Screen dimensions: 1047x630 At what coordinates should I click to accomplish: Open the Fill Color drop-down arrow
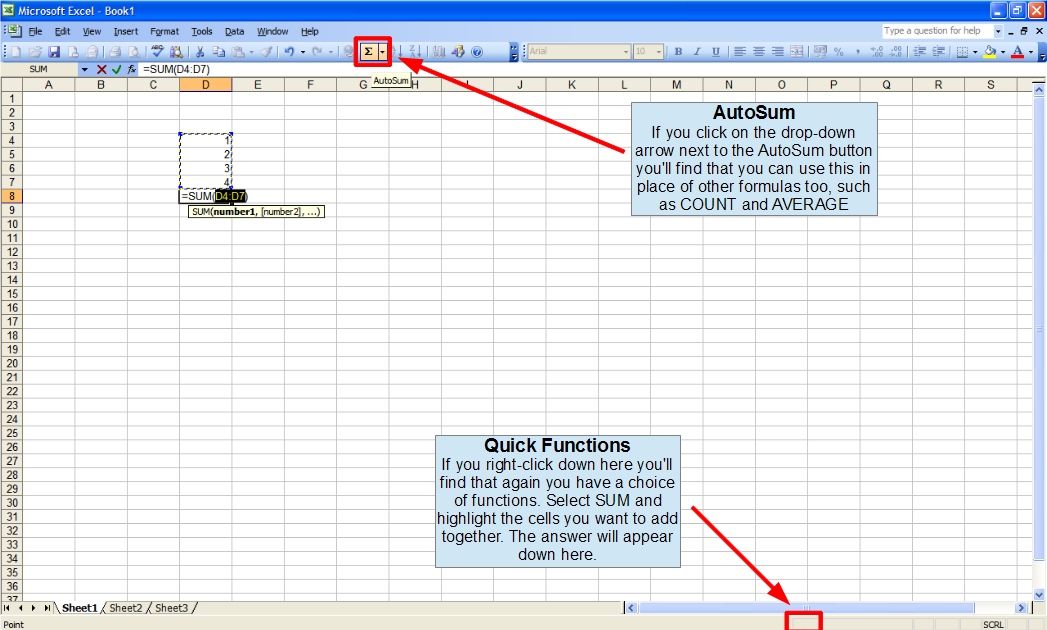click(x=1003, y=51)
